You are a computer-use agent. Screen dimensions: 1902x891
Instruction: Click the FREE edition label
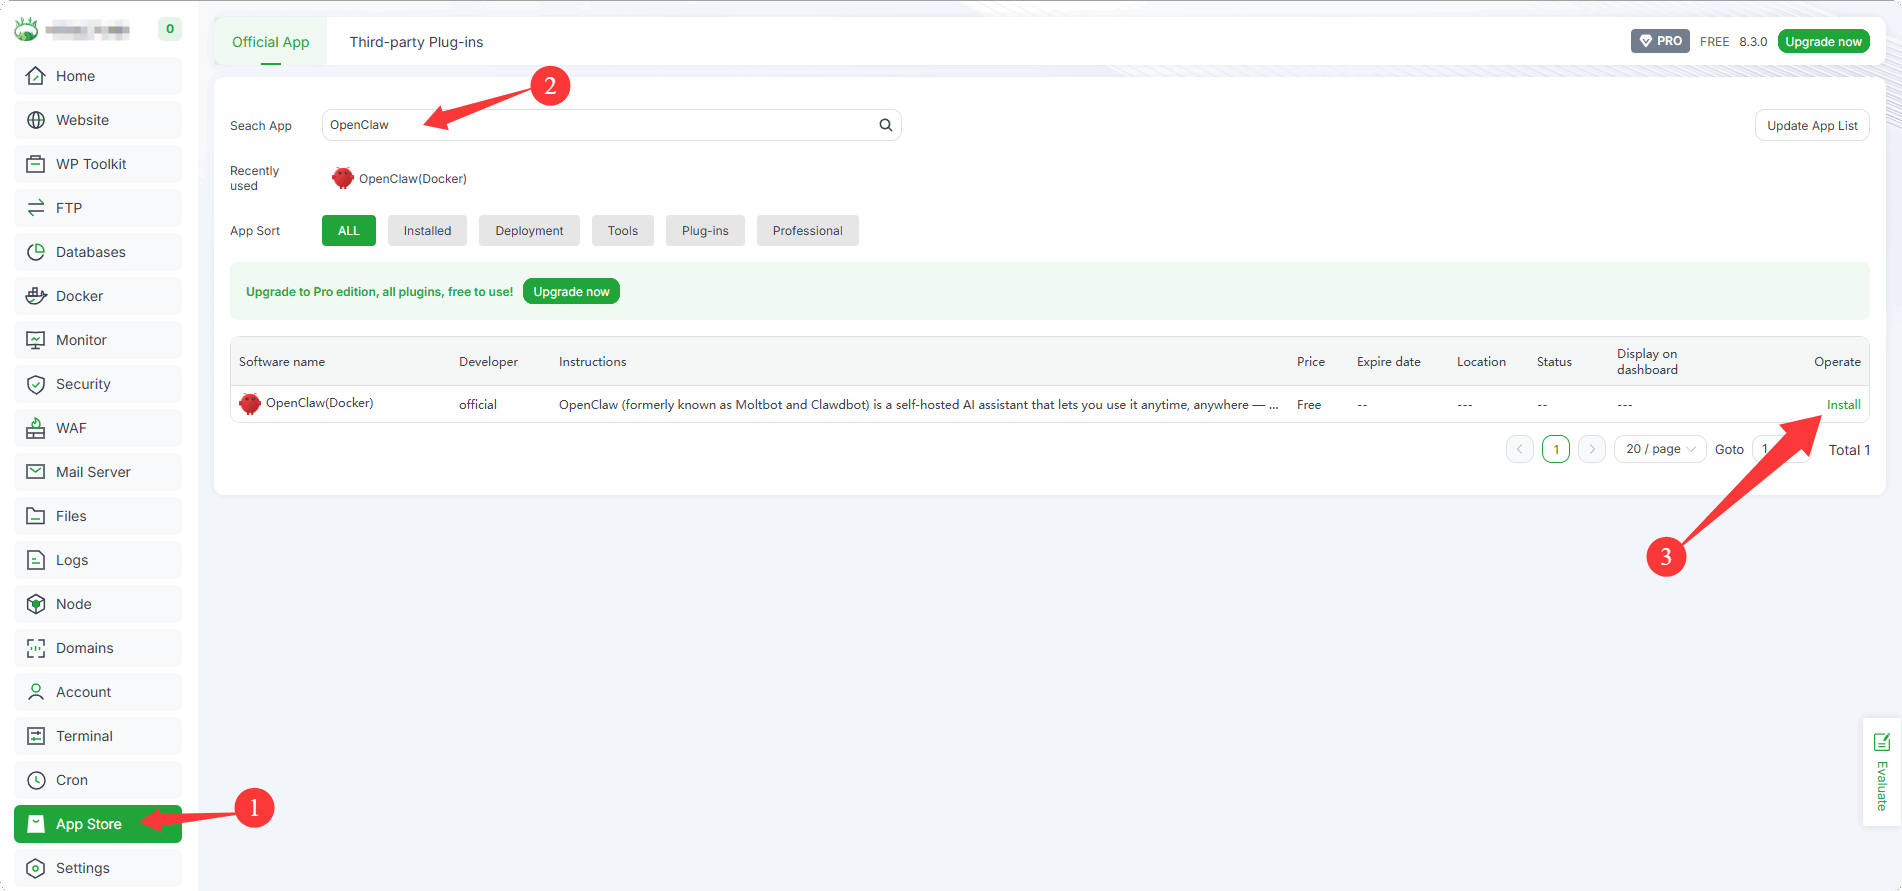pyautogui.click(x=1714, y=42)
